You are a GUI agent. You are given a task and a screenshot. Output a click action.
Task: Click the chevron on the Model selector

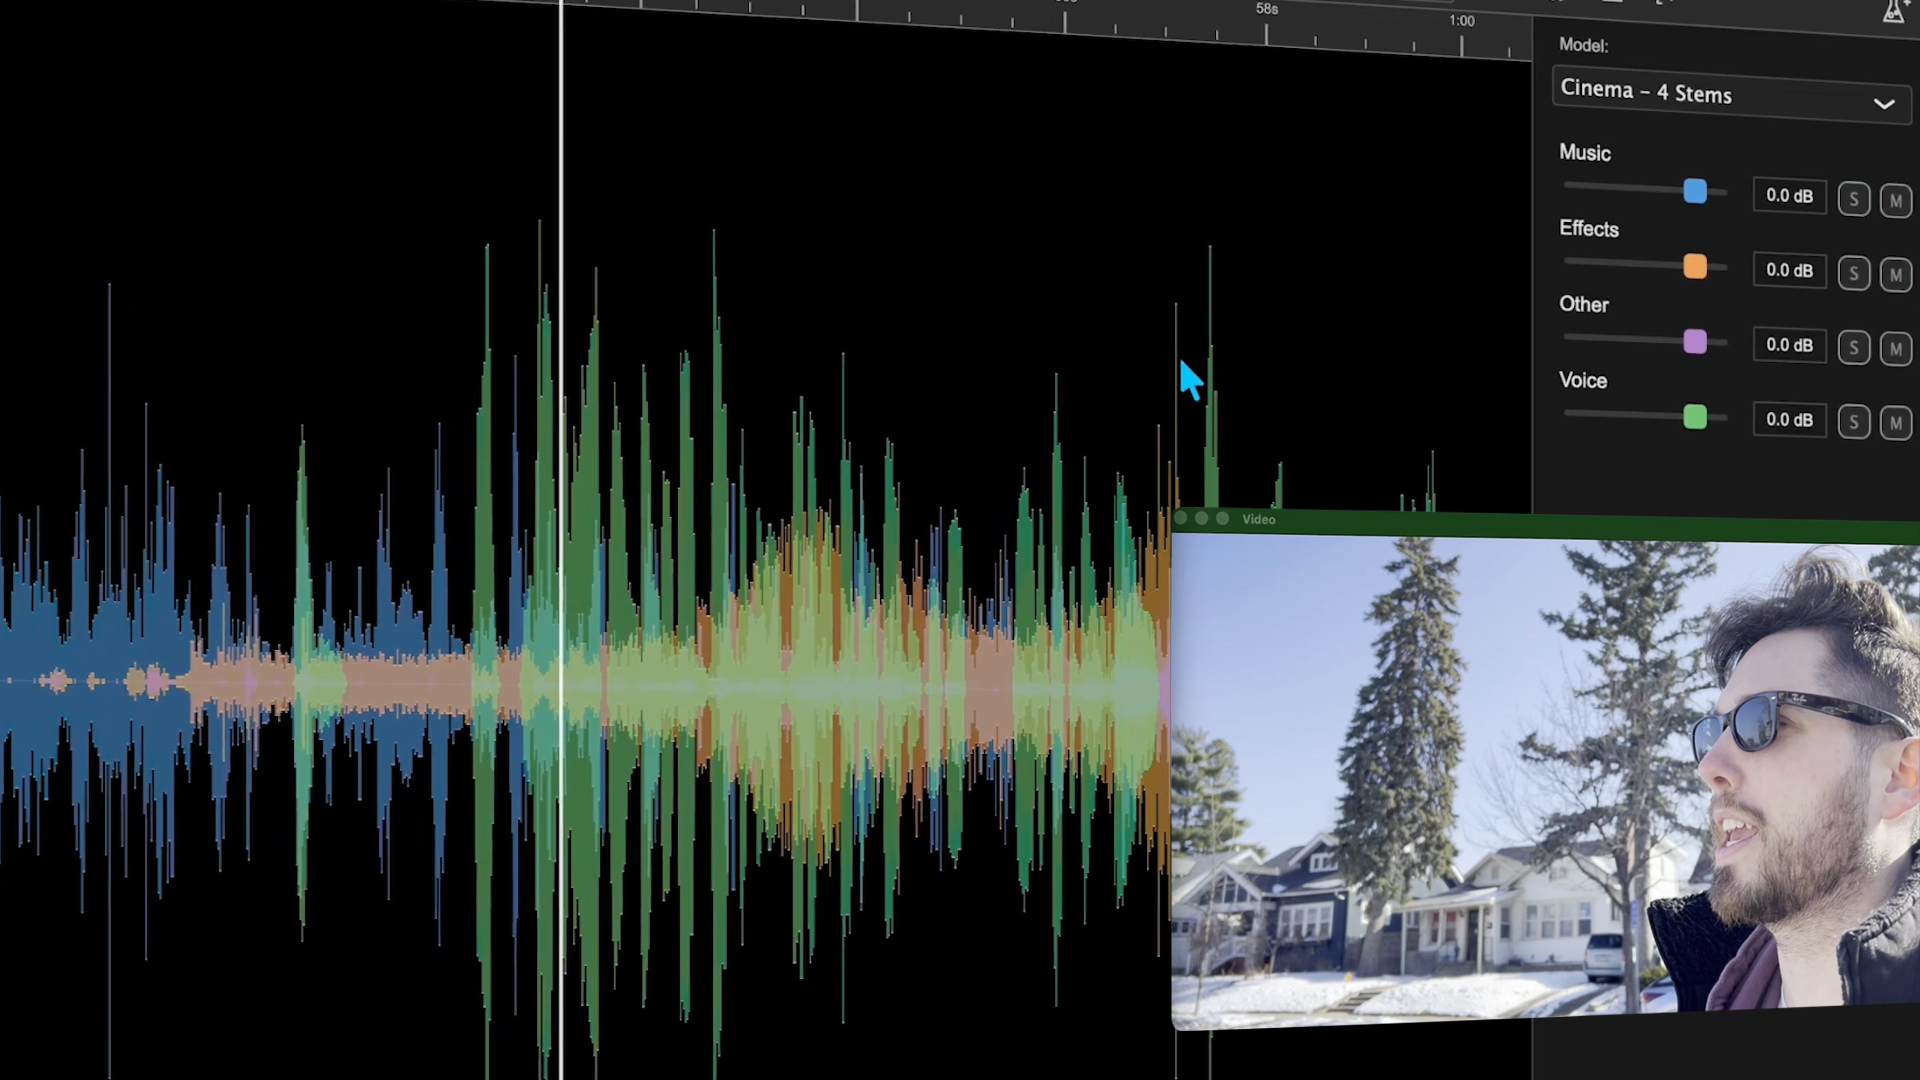coord(1884,104)
